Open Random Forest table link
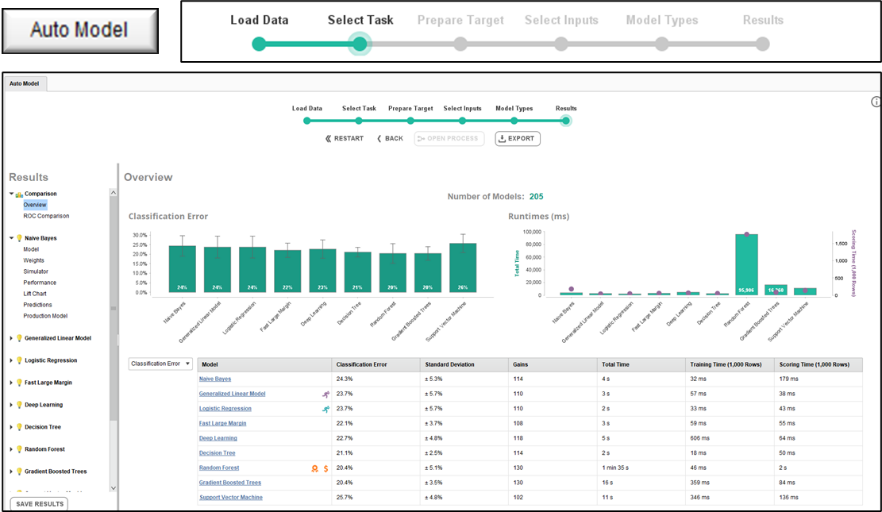 [x=219, y=468]
